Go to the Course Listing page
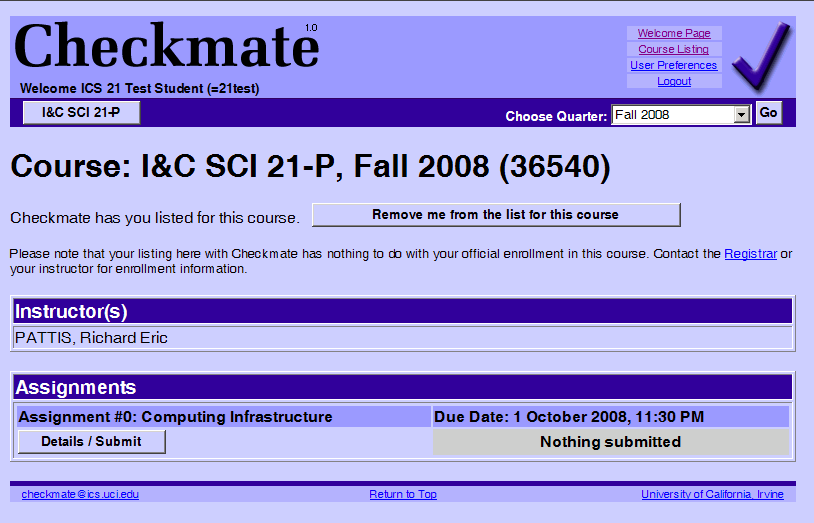 (x=674, y=49)
